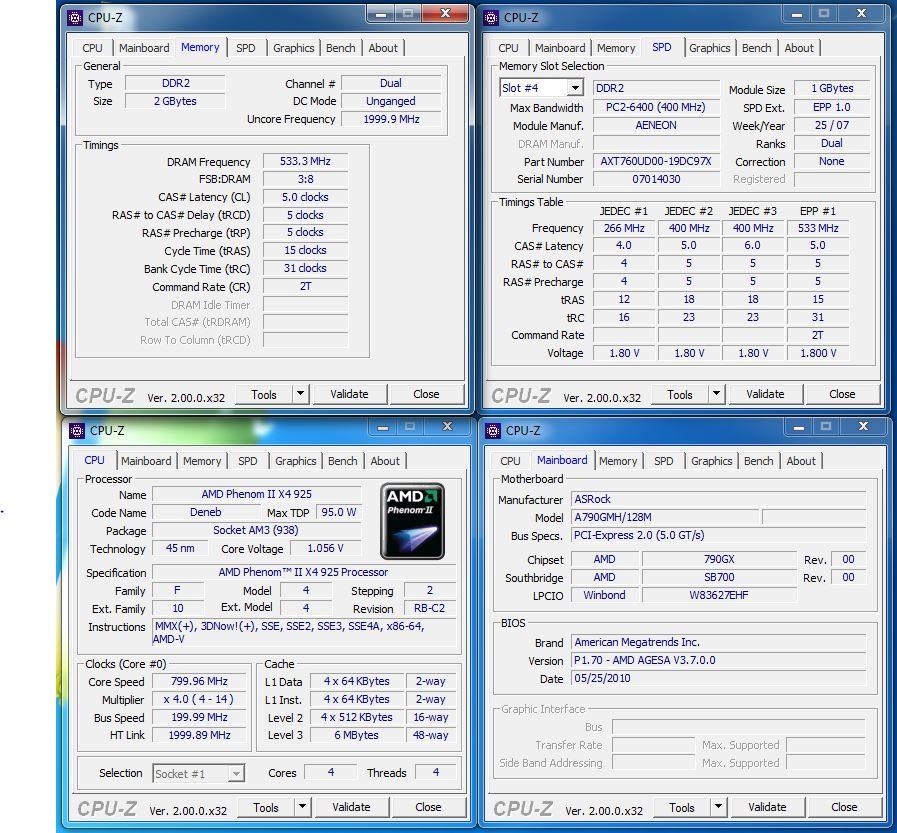Open Memory tab in CPU window

click(x=202, y=461)
